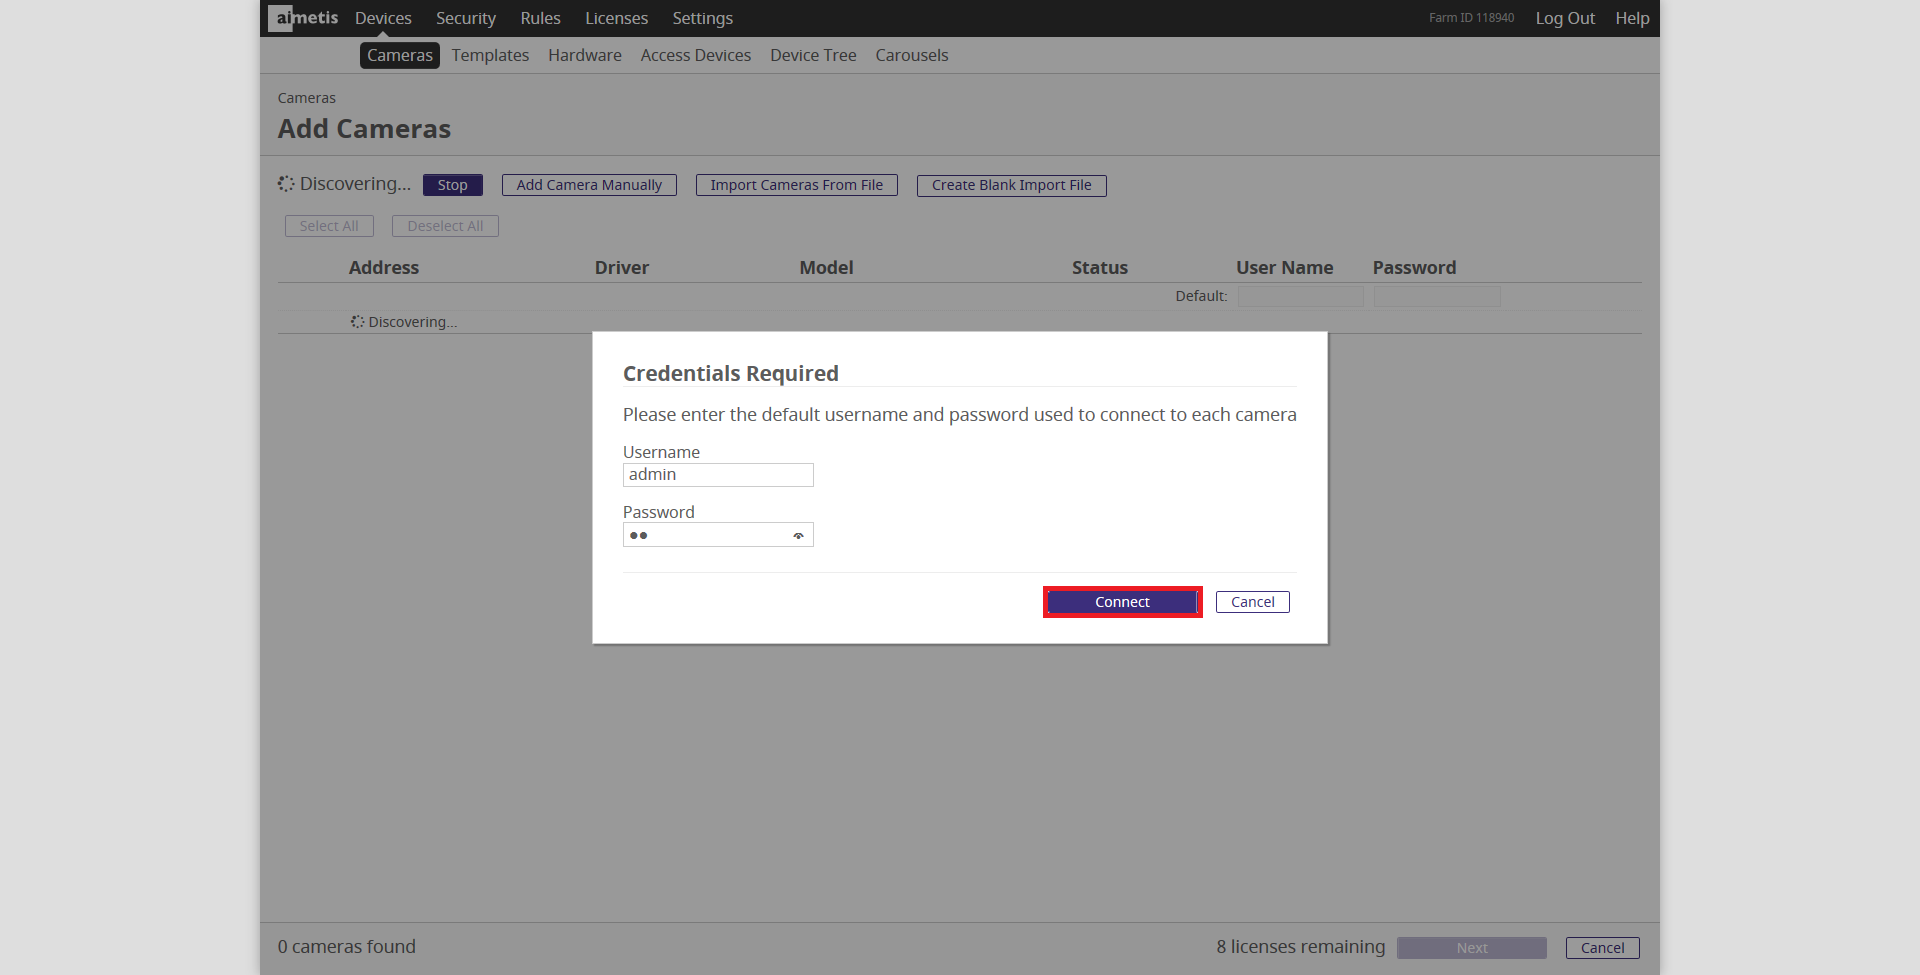This screenshot has width=1920, height=975.
Task: Cancel the Credentials Required dialog
Action: [x=1252, y=602]
